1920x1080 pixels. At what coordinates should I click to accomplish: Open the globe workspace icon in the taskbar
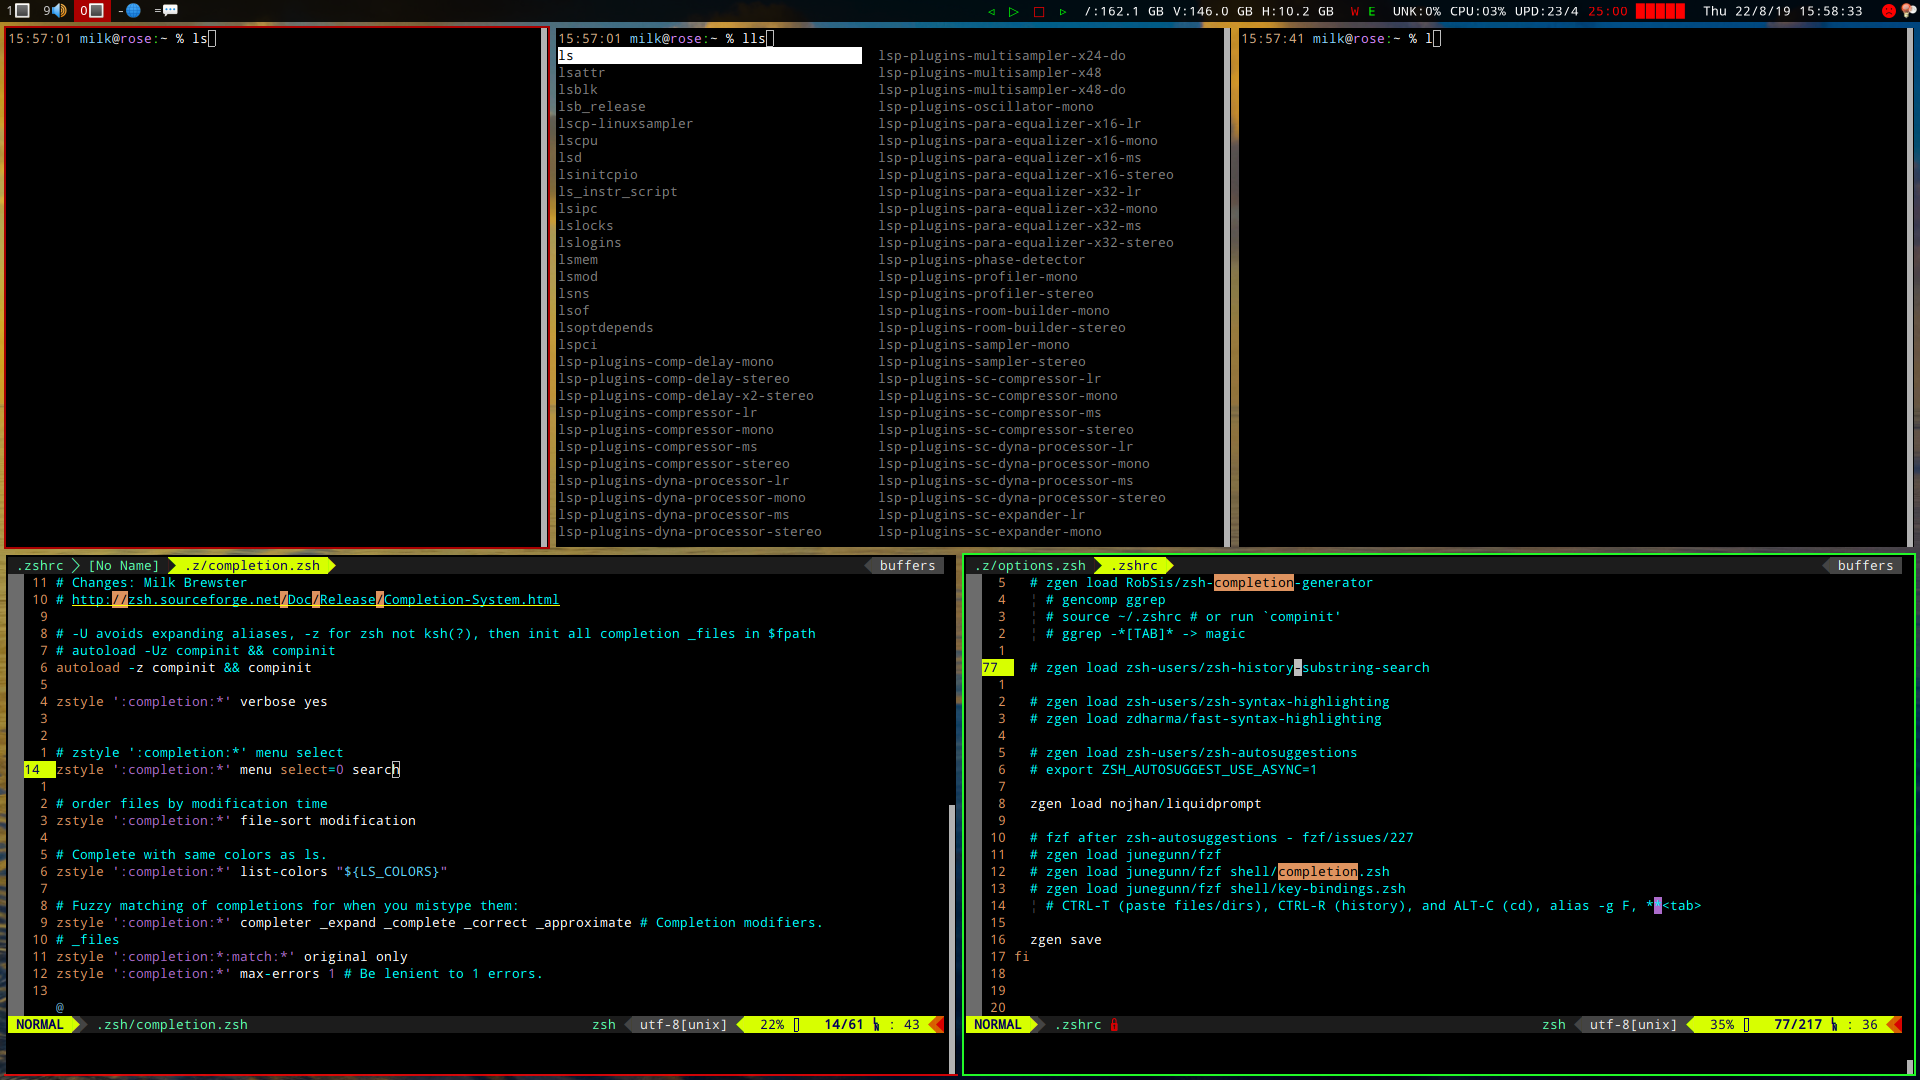point(134,11)
